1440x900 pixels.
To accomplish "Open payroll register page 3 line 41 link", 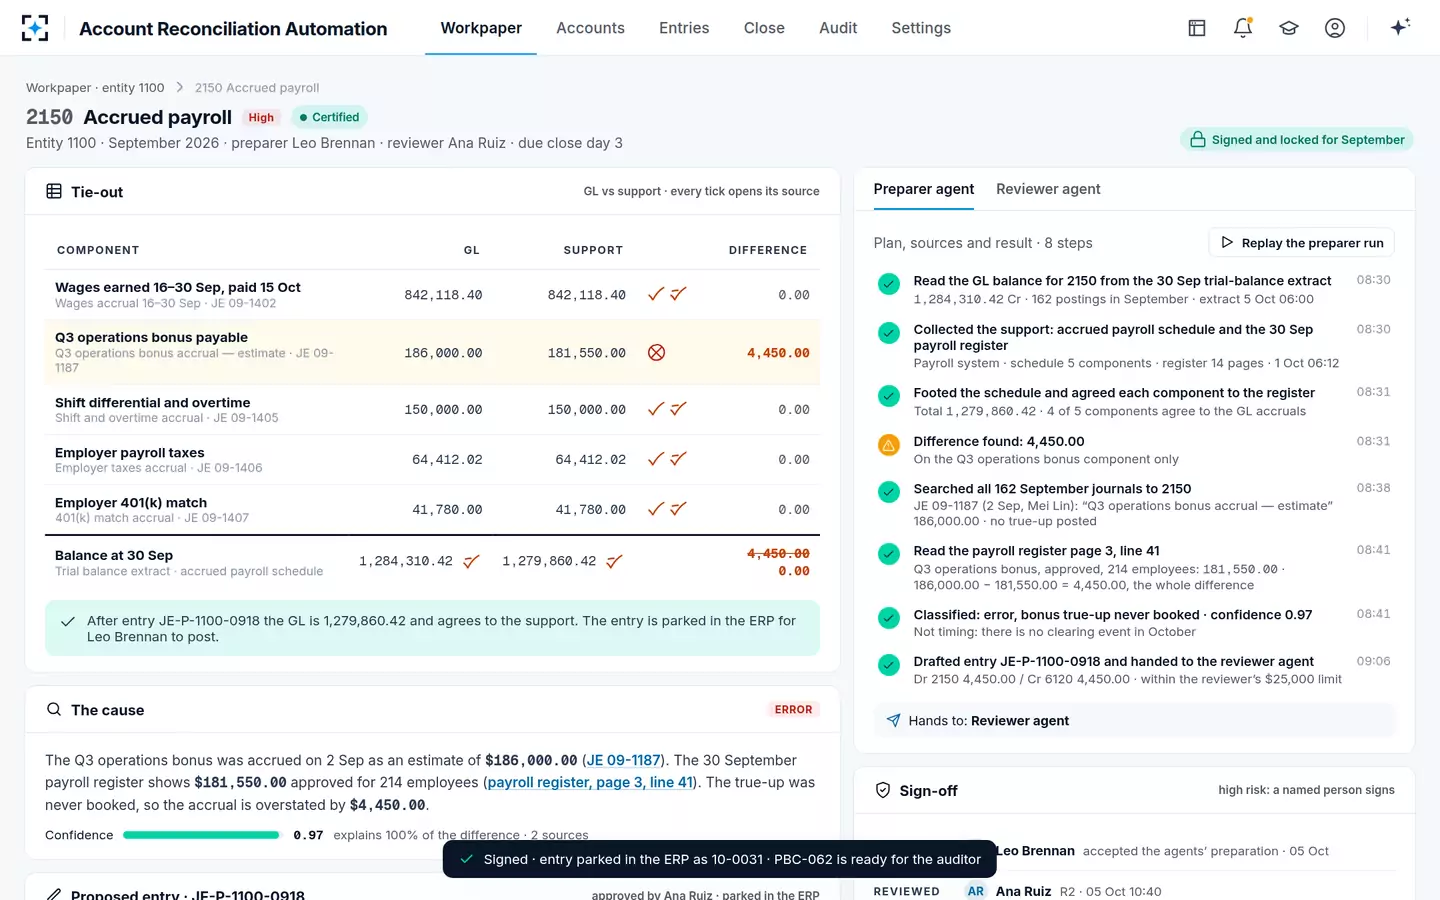I will point(590,782).
